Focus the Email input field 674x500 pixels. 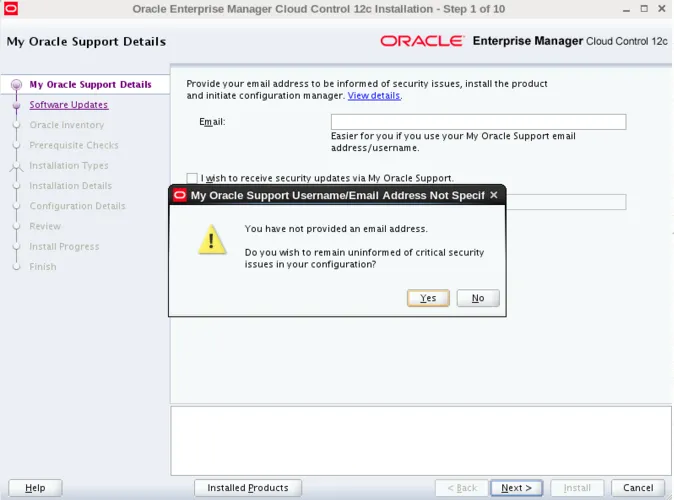[x=478, y=122]
